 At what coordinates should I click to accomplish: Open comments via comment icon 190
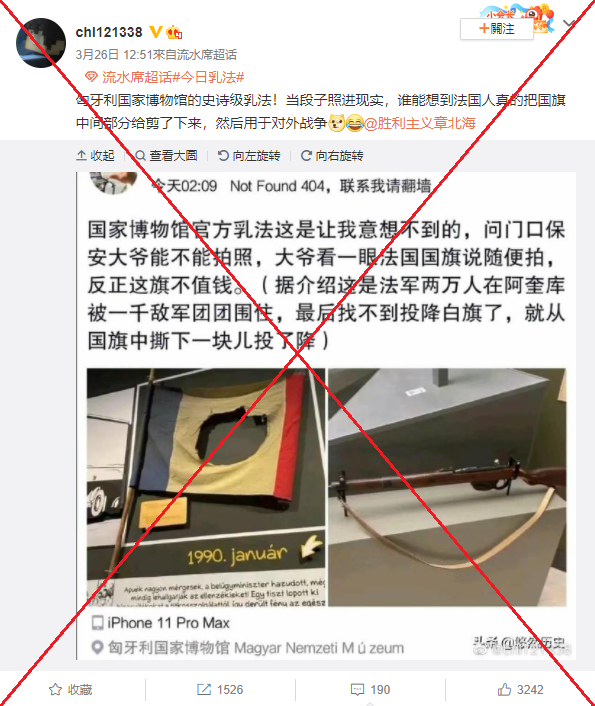pos(370,690)
